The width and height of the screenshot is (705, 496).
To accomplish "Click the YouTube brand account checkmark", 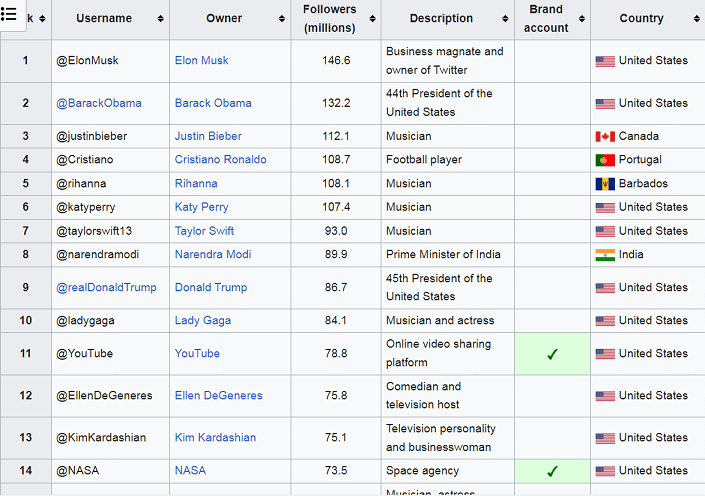I will coord(553,354).
